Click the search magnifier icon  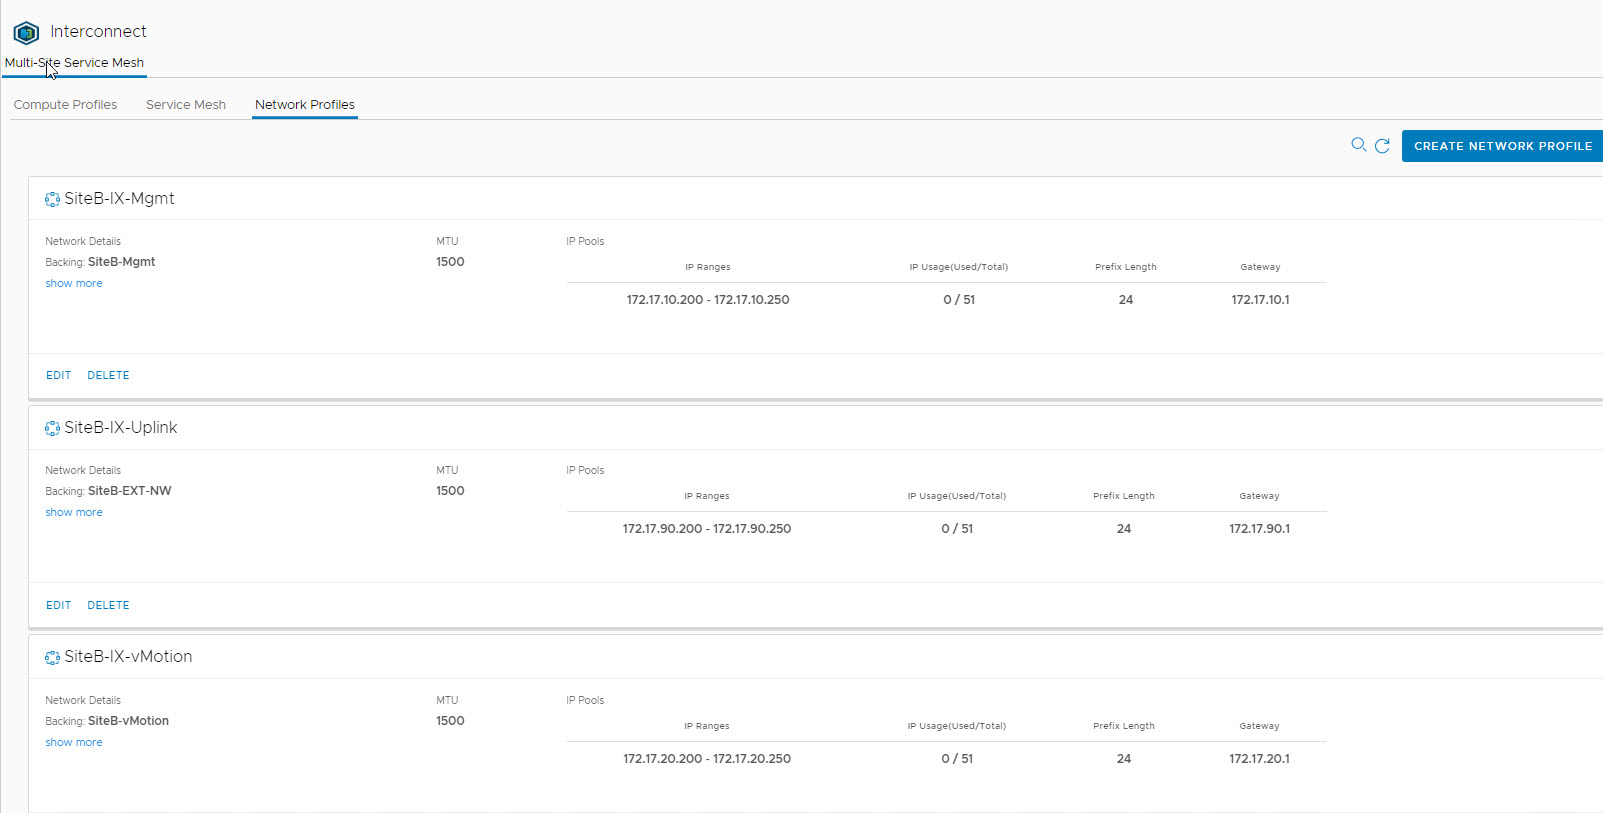tap(1358, 145)
